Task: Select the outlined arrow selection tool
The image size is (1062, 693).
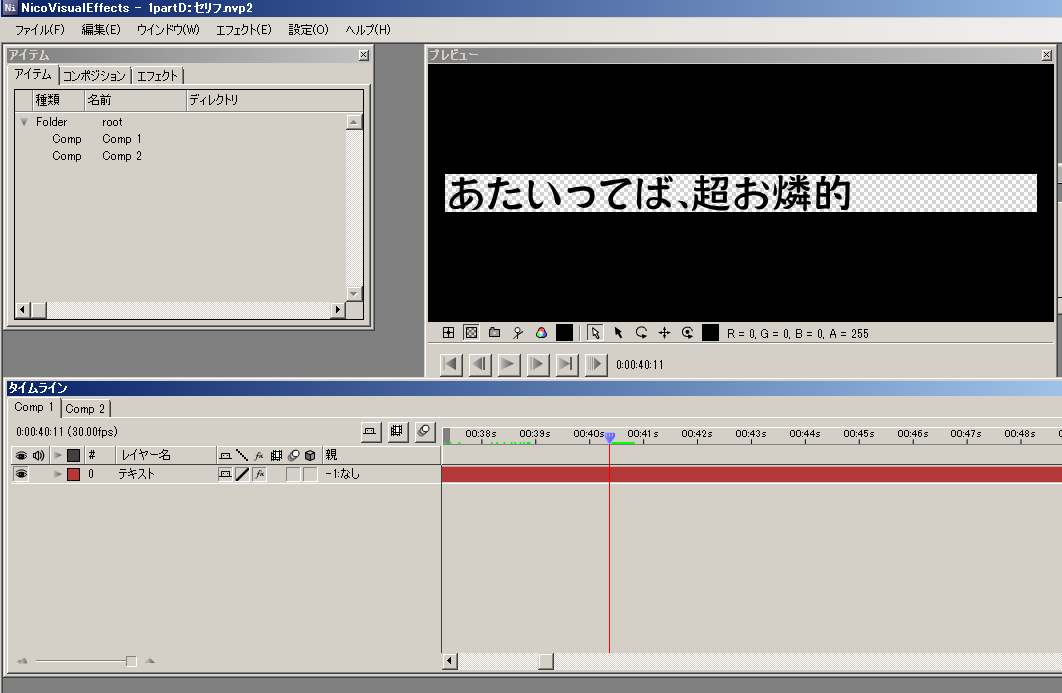Action: pos(595,333)
